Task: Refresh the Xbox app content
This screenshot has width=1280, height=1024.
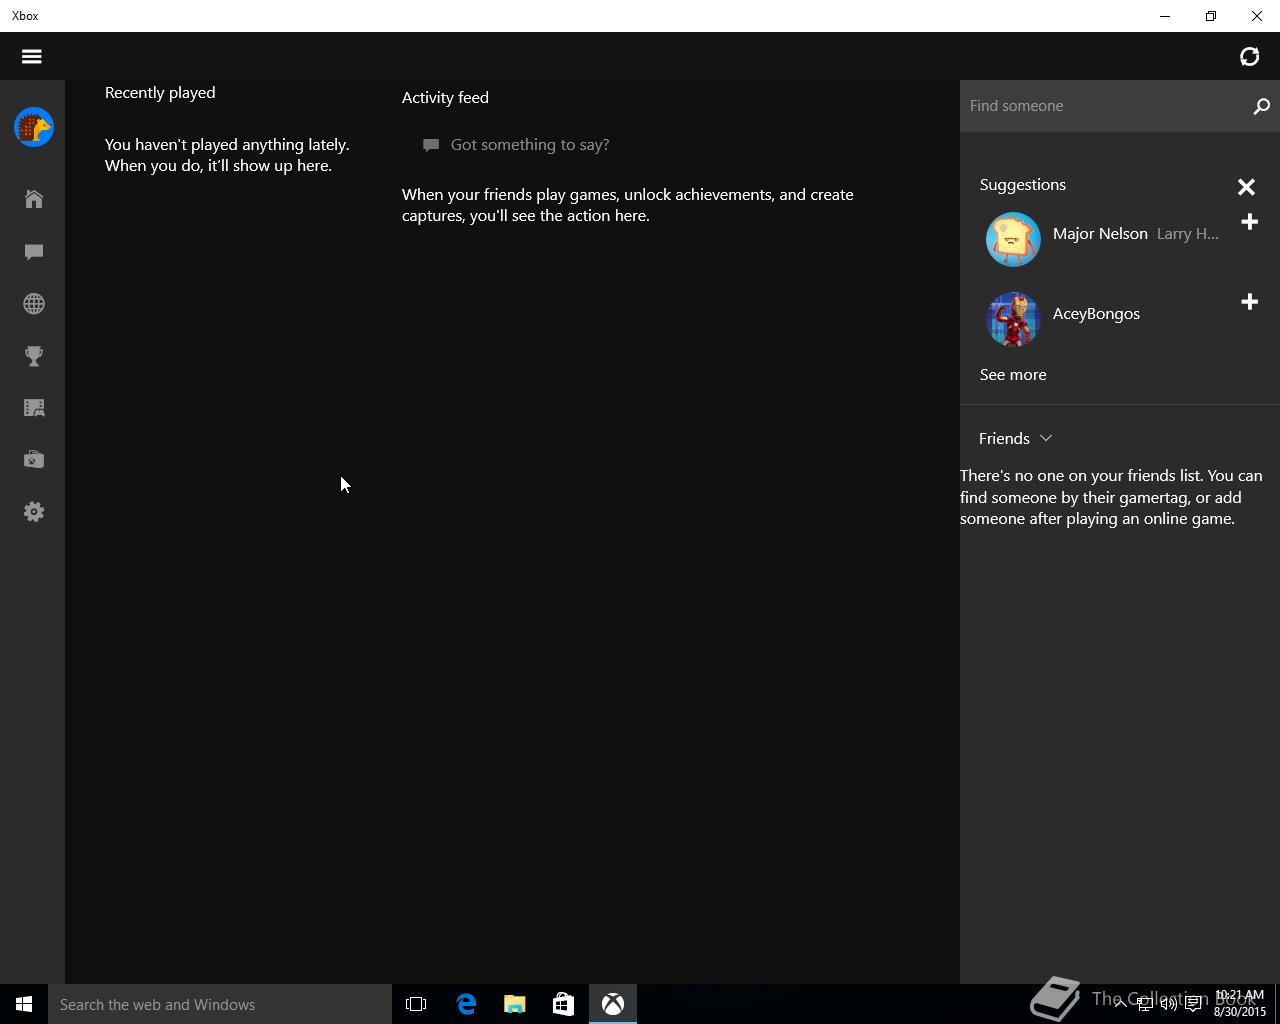Action: click(x=1249, y=56)
